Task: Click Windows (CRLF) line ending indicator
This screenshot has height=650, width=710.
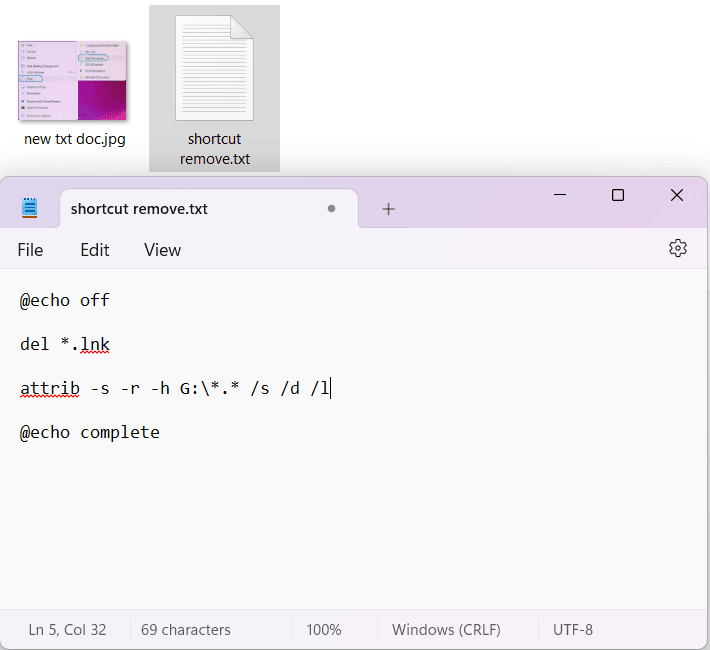Action: [x=446, y=630]
